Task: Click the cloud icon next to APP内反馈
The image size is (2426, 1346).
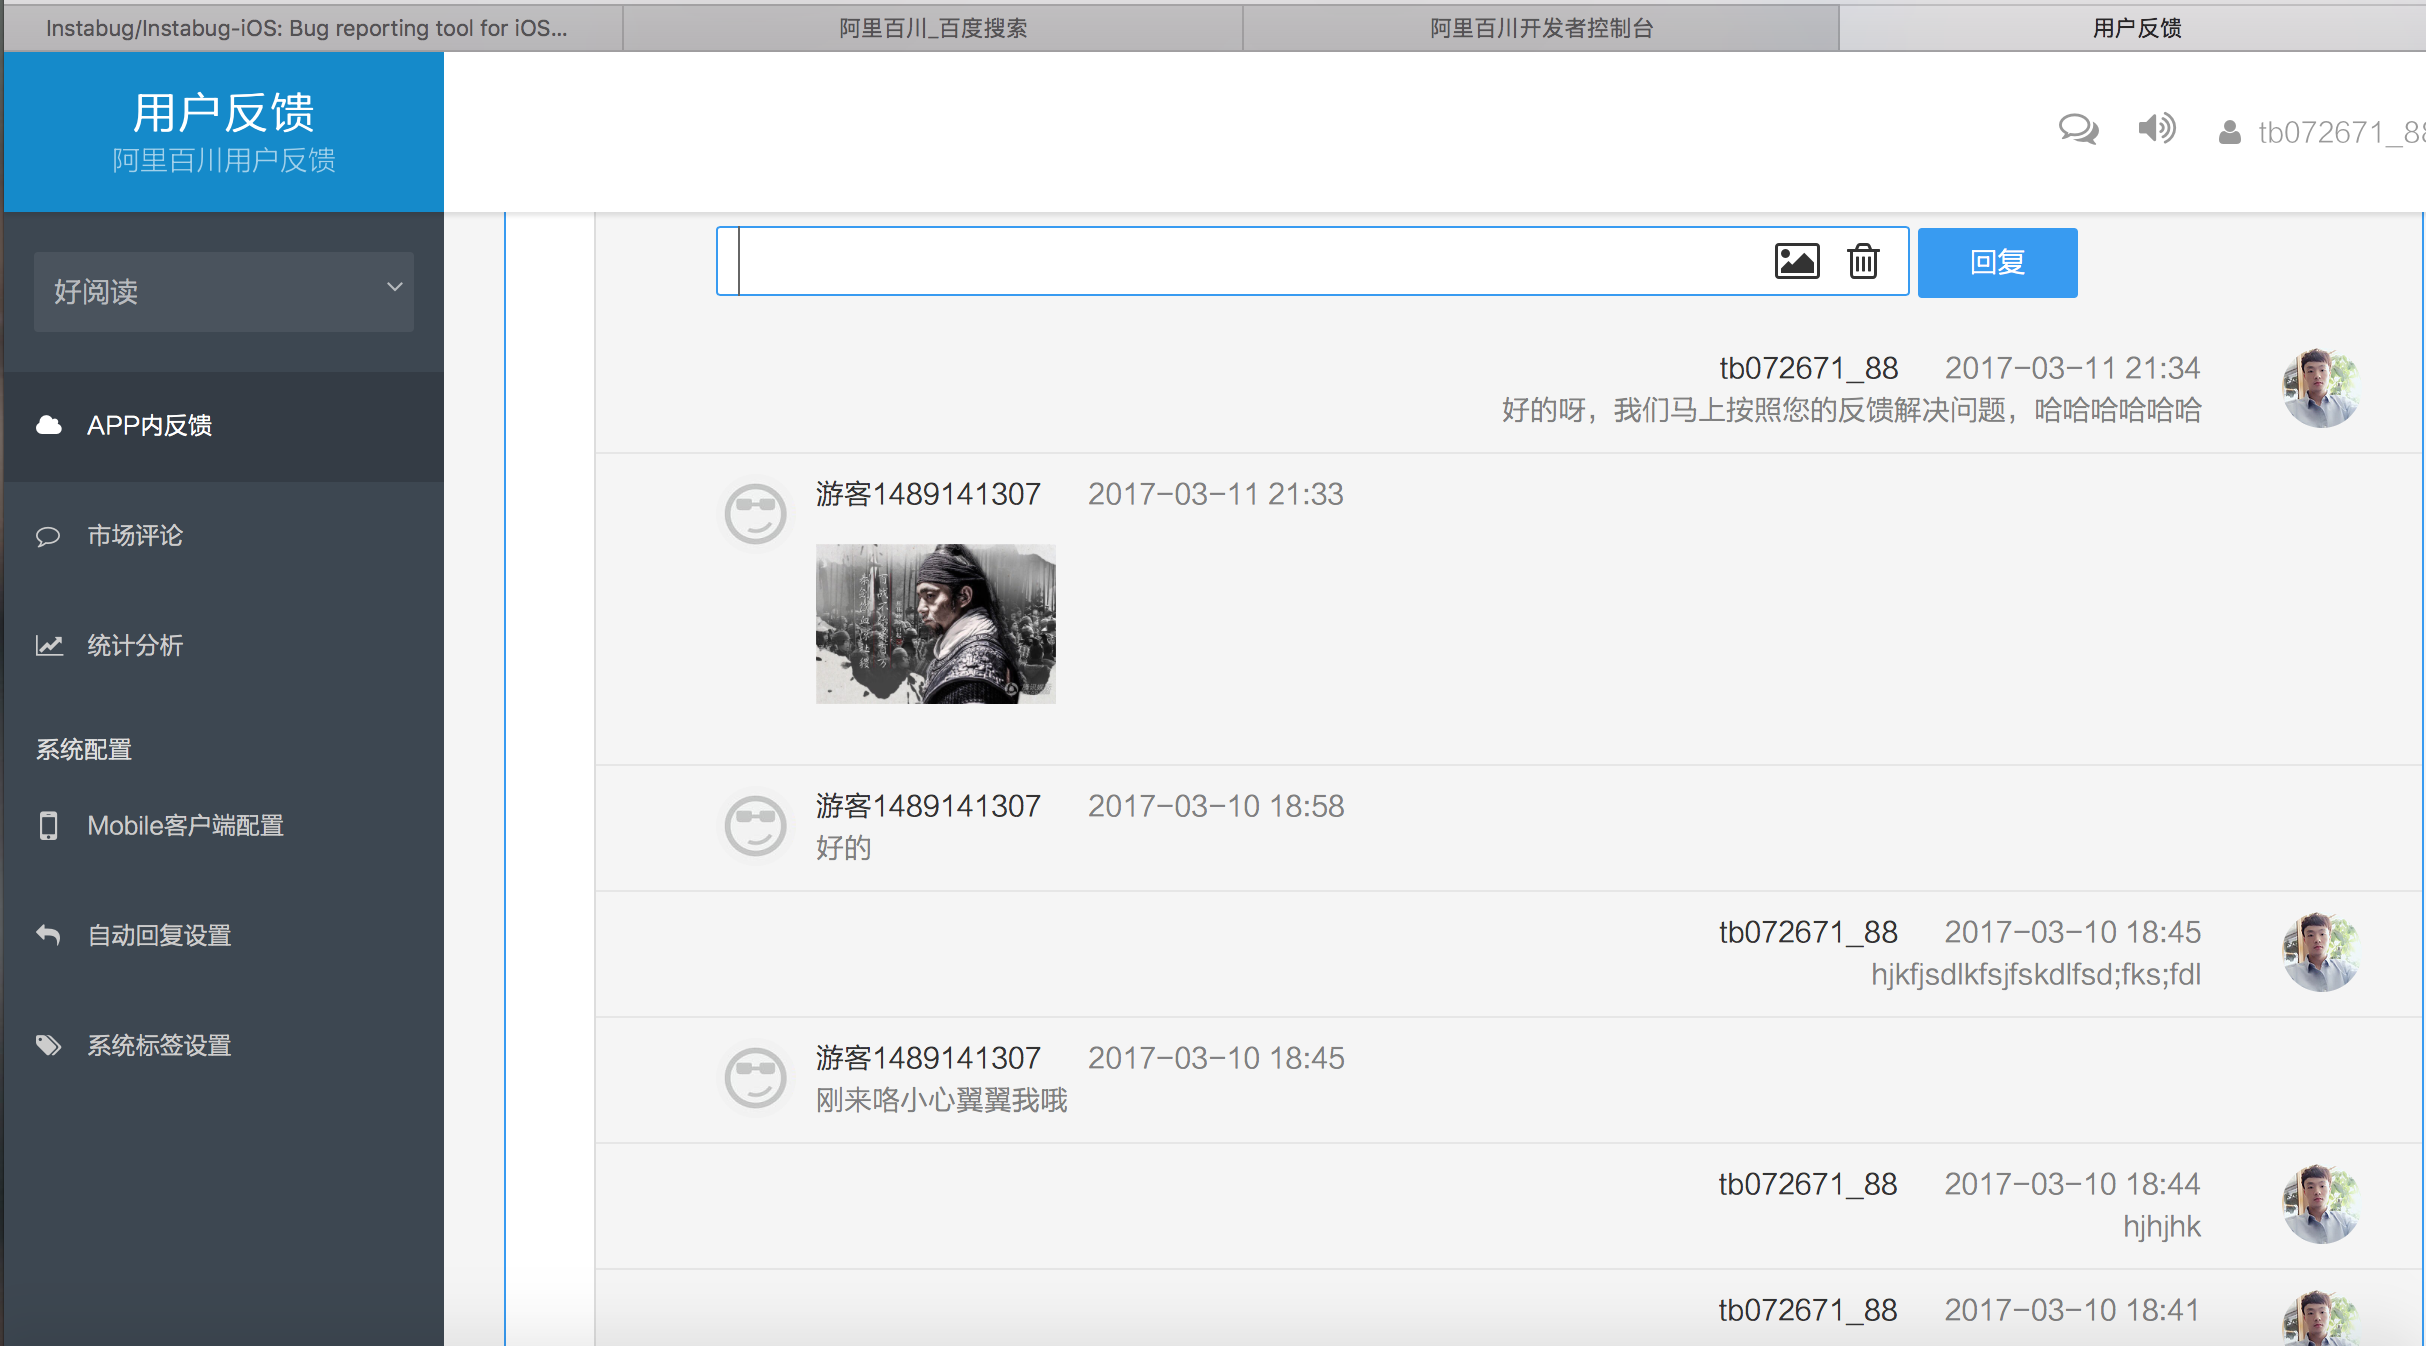Action: [48, 425]
